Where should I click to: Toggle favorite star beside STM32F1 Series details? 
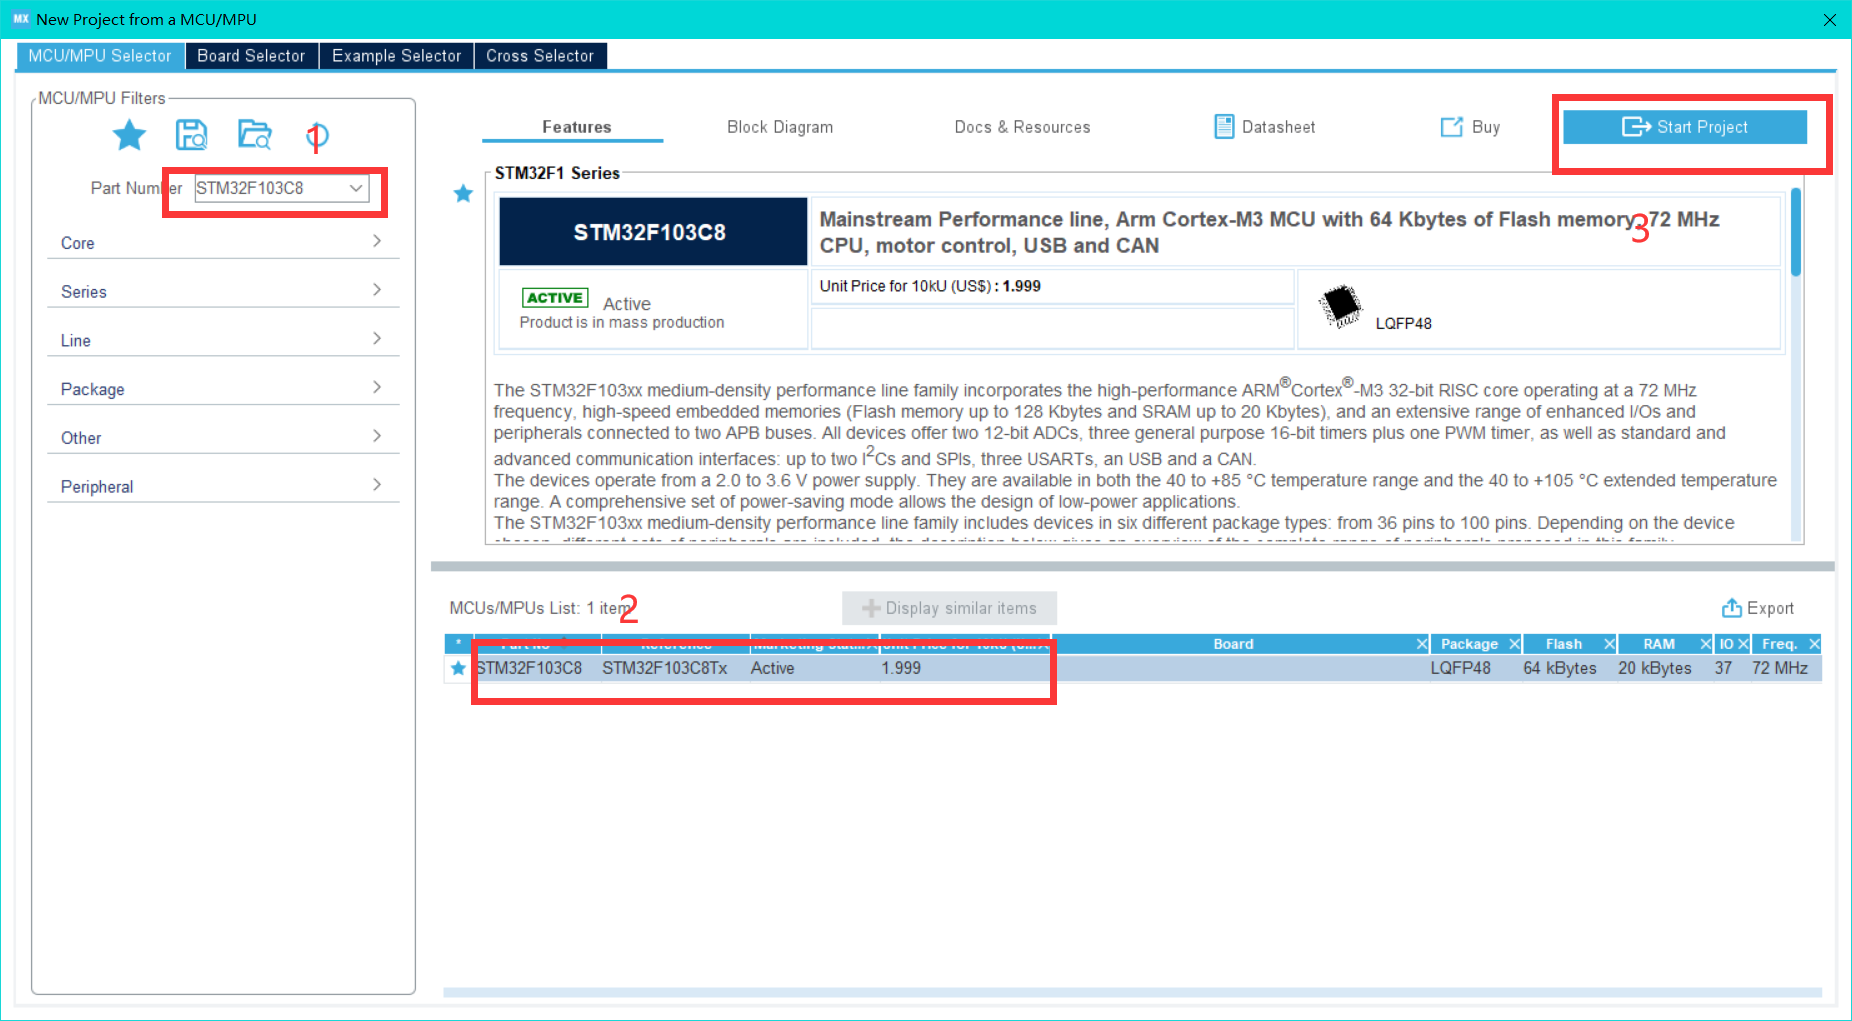pos(463,193)
